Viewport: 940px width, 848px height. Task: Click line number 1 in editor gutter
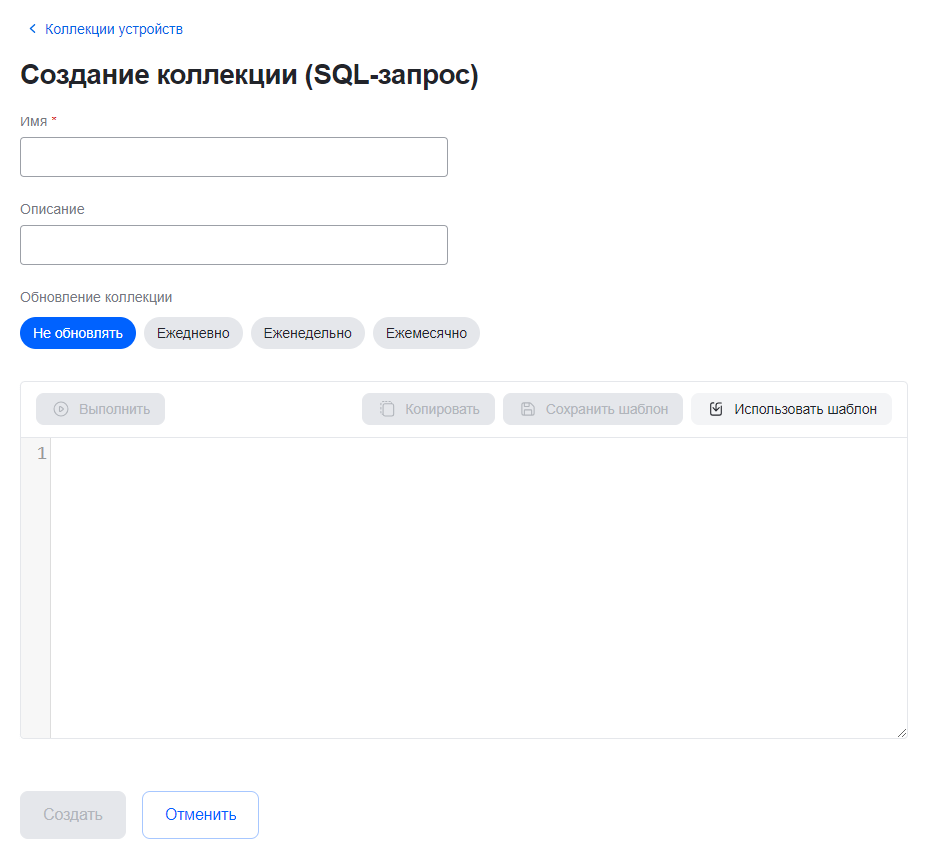point(42,454)
